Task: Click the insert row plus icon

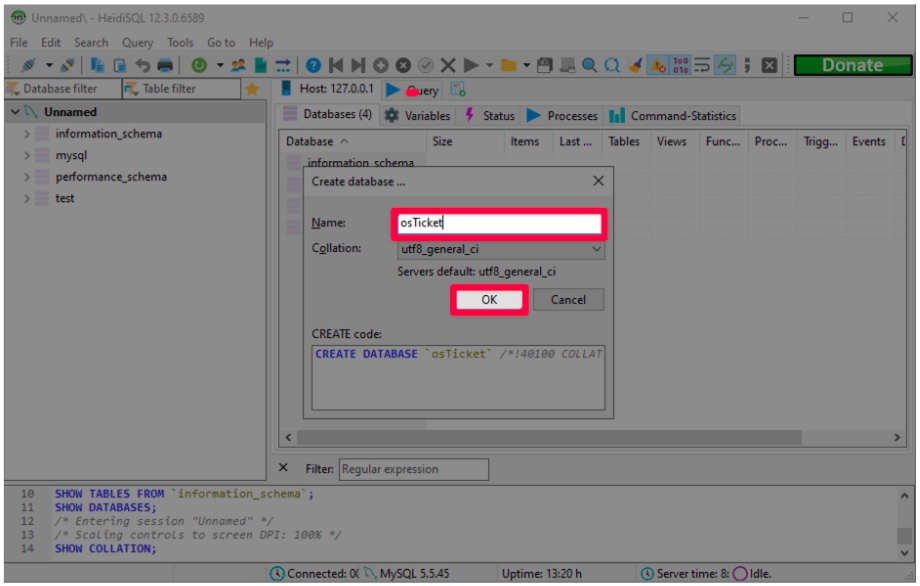Action: (381, 65)
